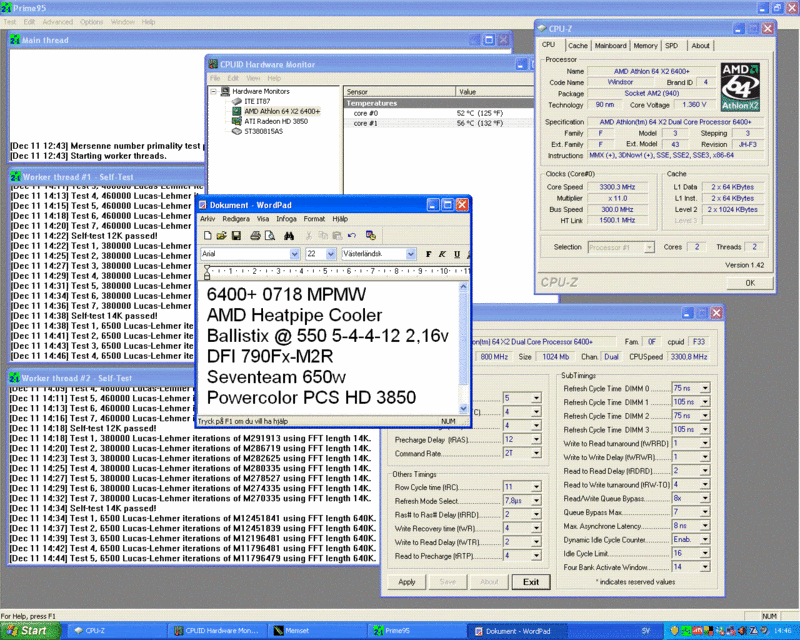
Task: Click the scroll-down arrow in WordPad document
Action: click(x=463, y=408)
